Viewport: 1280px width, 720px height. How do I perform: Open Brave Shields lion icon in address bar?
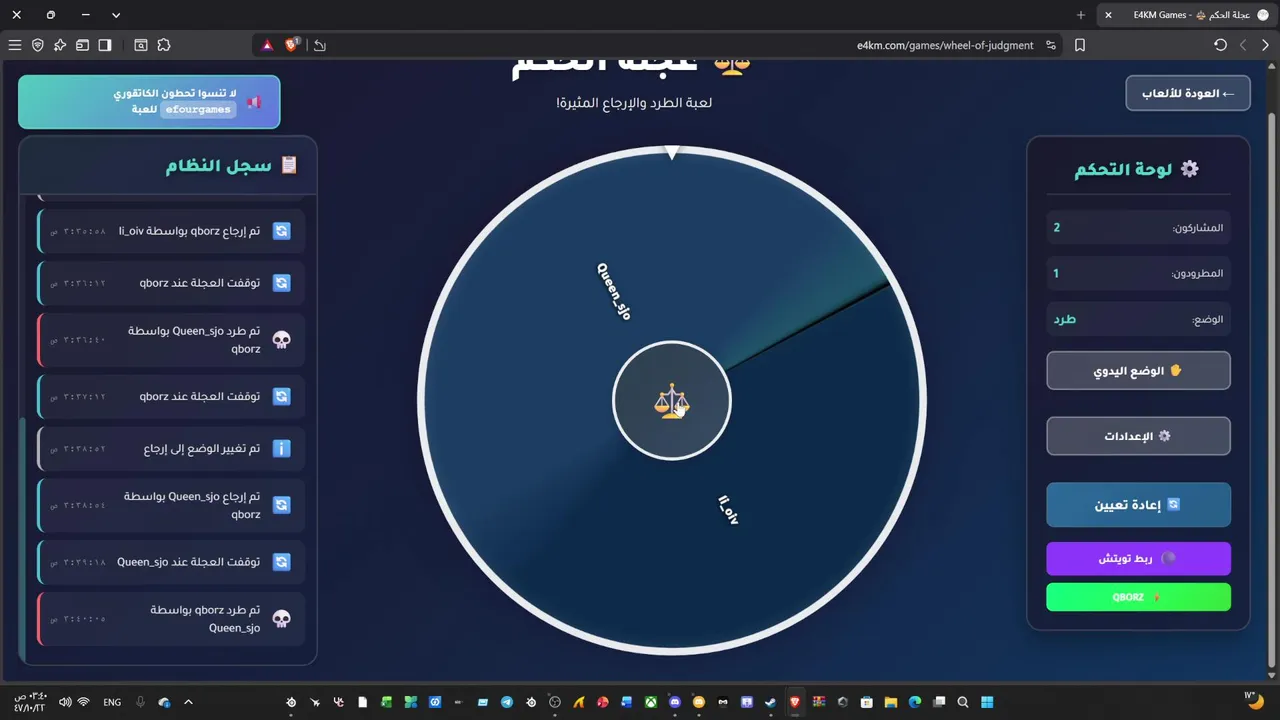coord(292,45)
